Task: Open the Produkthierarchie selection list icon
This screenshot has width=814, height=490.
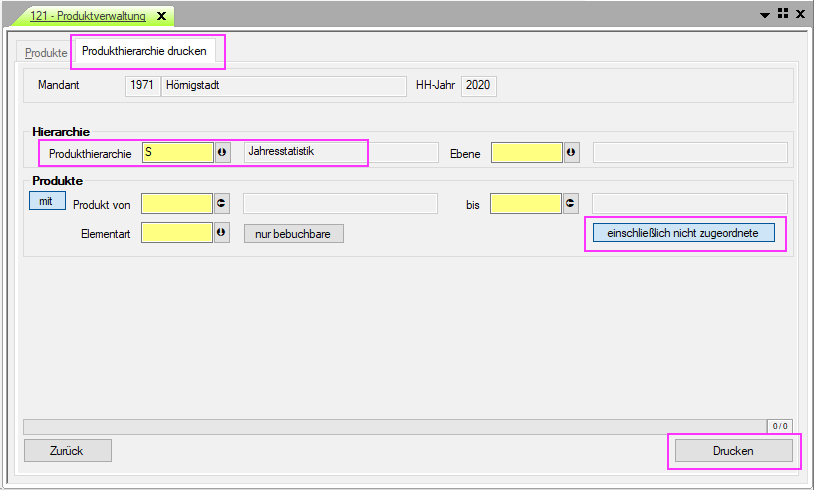Action: (222, 153)
